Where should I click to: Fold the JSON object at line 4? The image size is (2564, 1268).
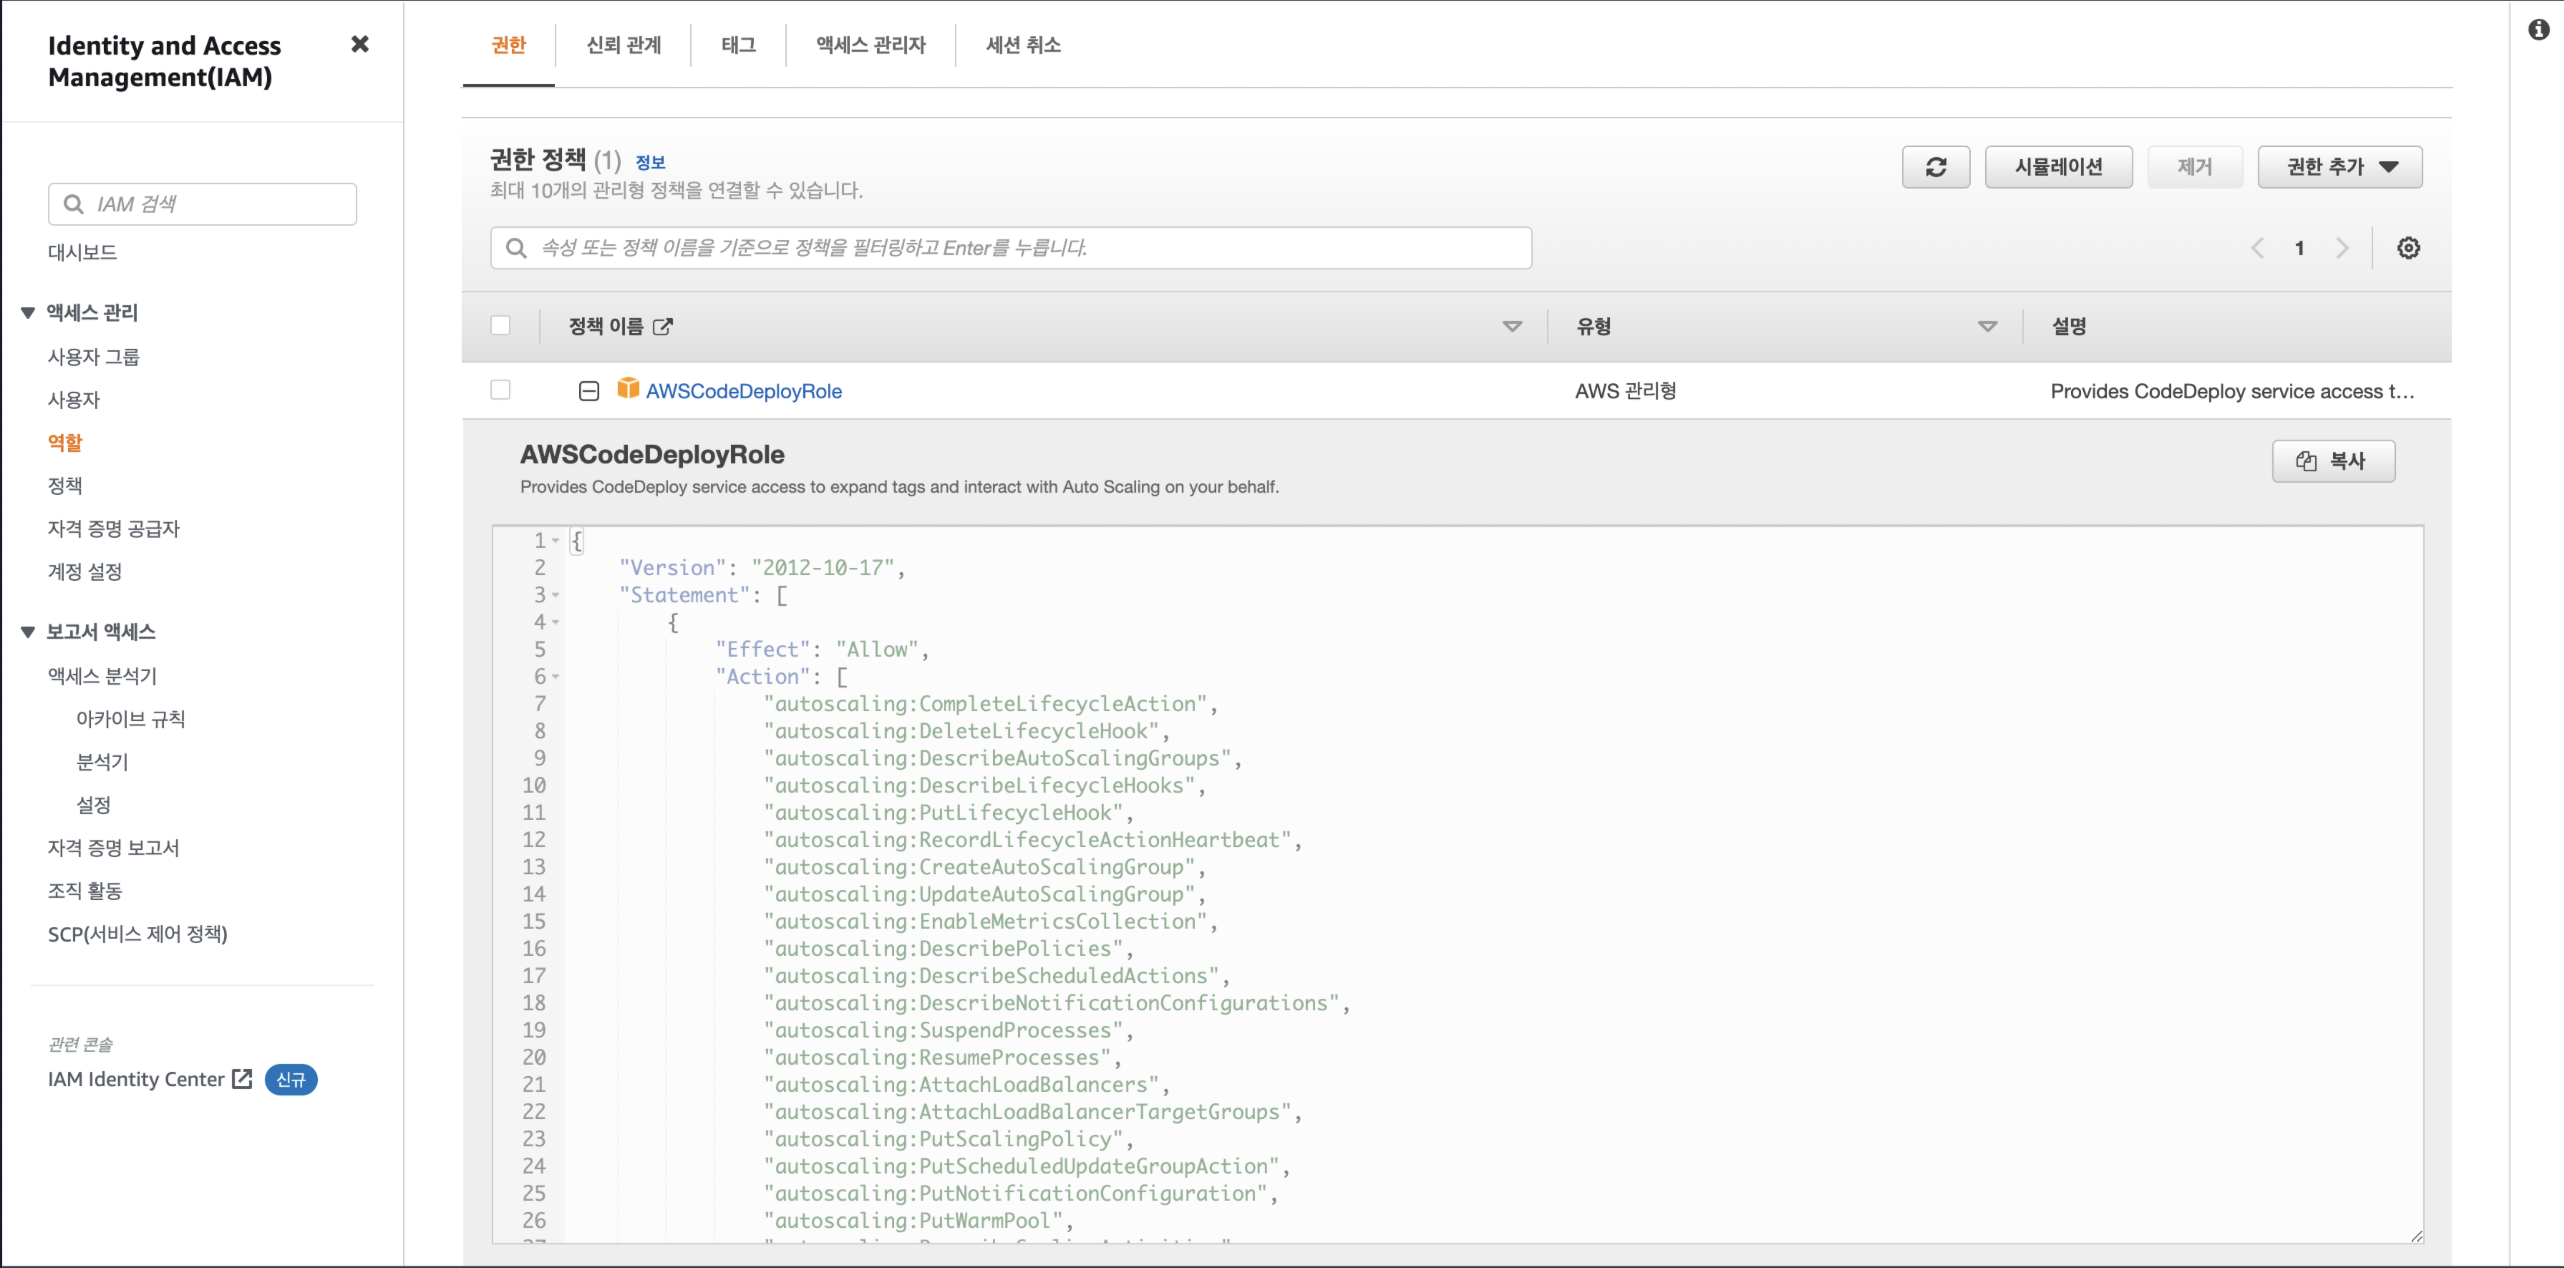pyautogui.click(x=556, y=622)
